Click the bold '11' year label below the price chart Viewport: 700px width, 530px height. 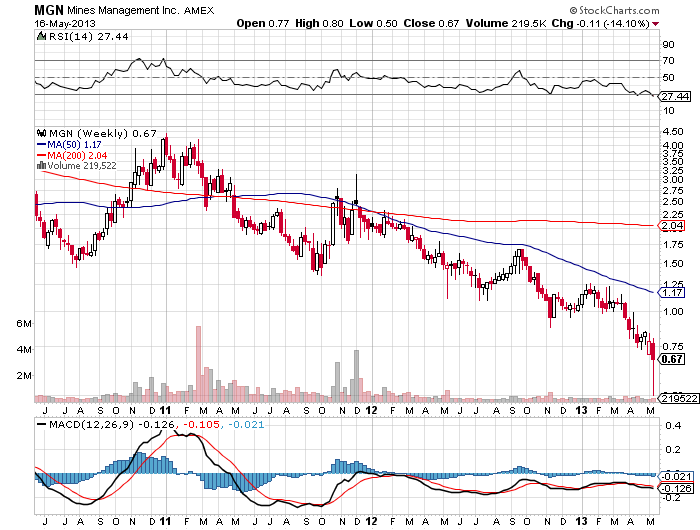click(x=165, y=410)
